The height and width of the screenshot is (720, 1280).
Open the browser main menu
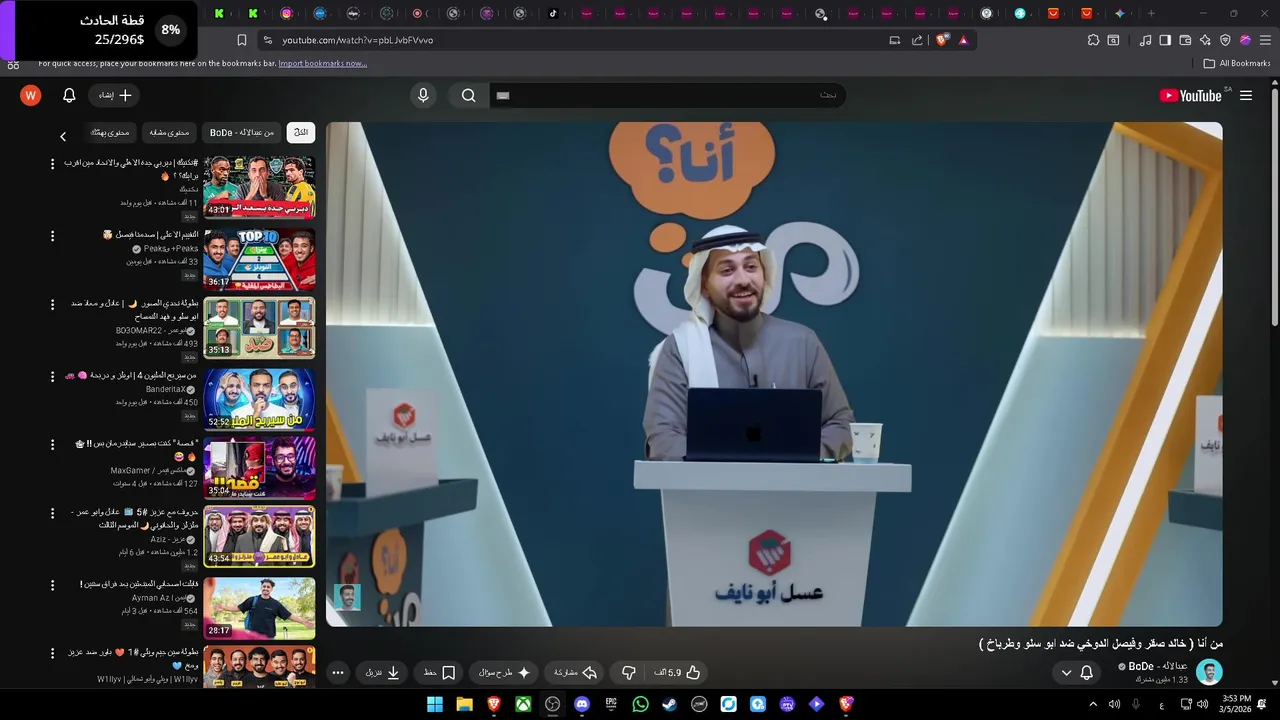[x=1265, y=40]
